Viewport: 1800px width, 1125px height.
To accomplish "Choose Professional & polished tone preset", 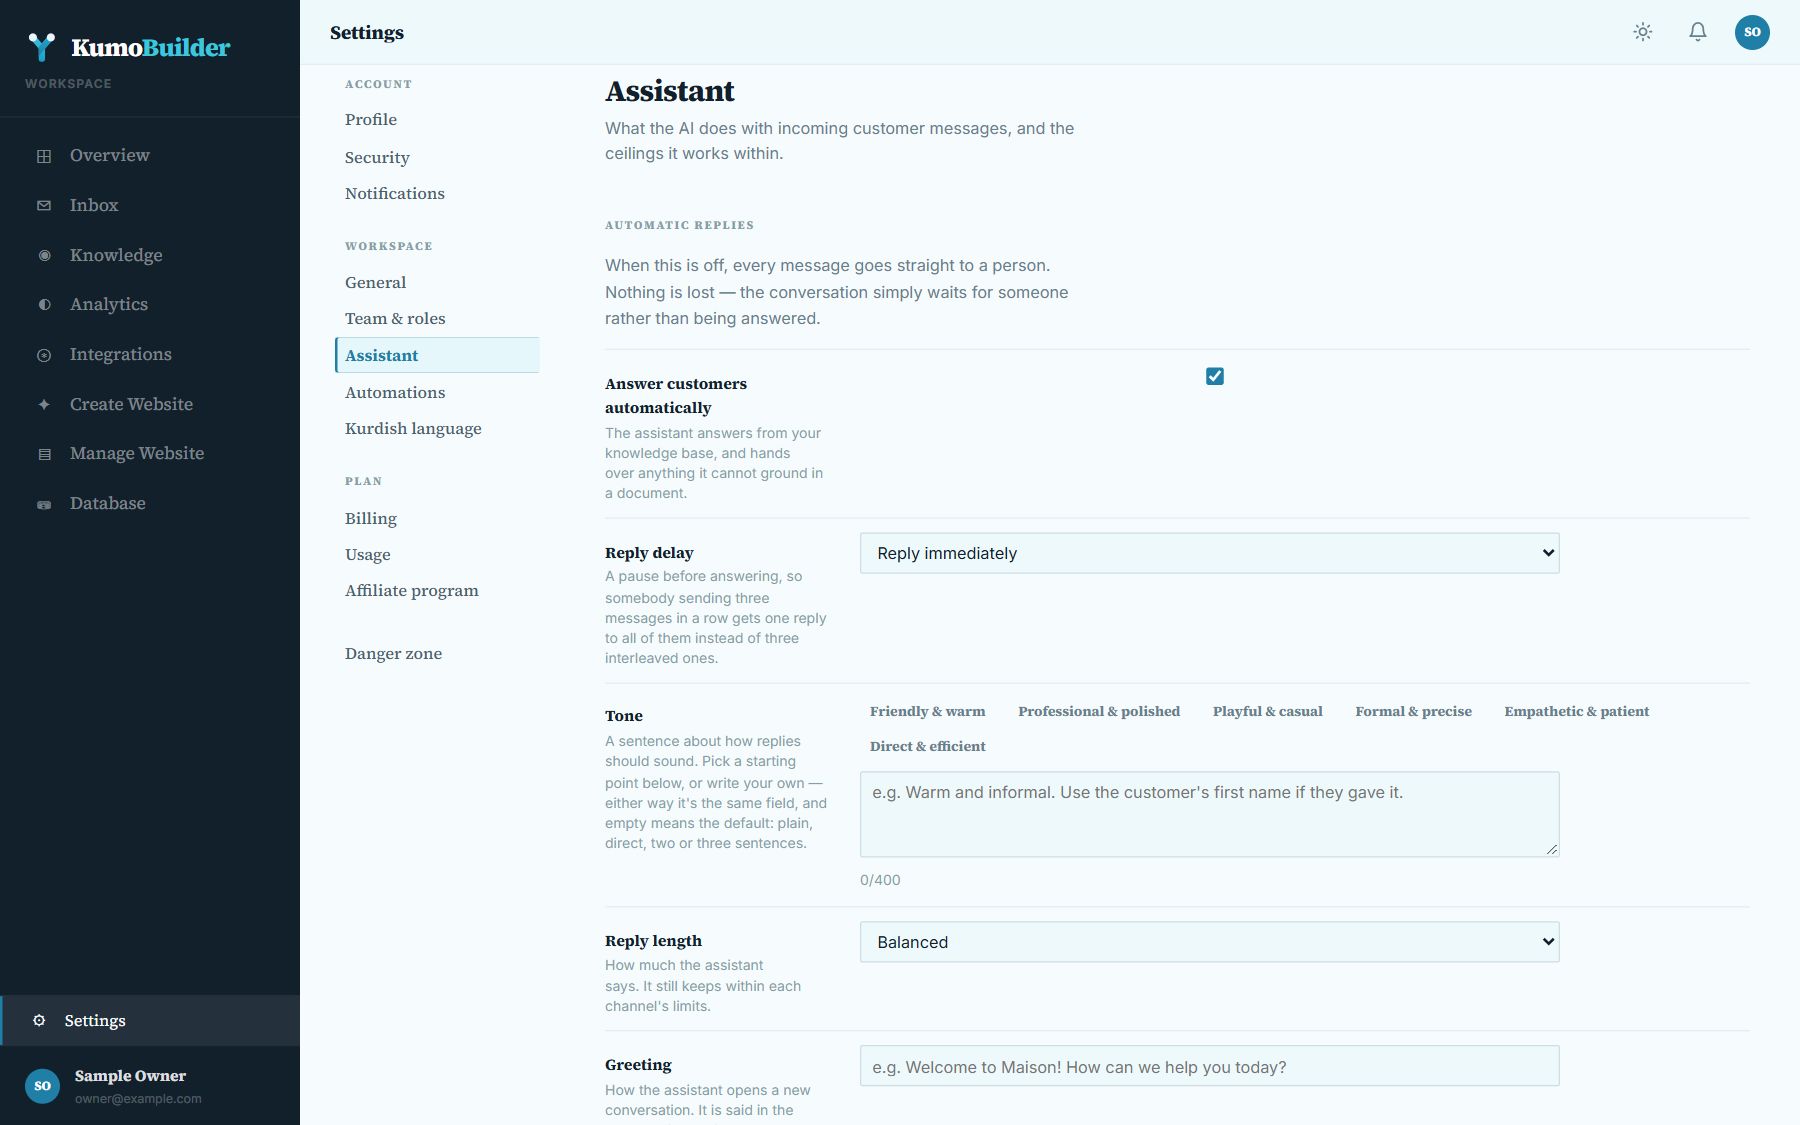I will pyautogui.click(x=1099, y=712).
